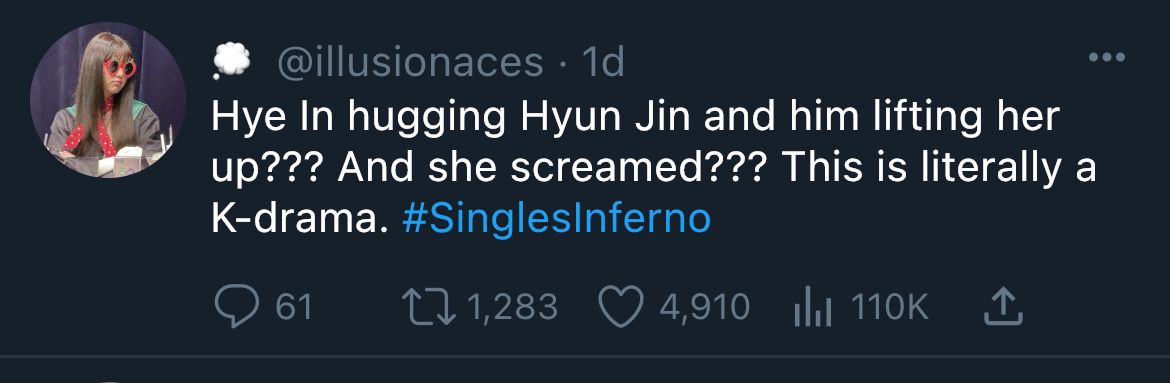
Task: Open the @illusionaces profile handle
Action: (x=410, y=63)
